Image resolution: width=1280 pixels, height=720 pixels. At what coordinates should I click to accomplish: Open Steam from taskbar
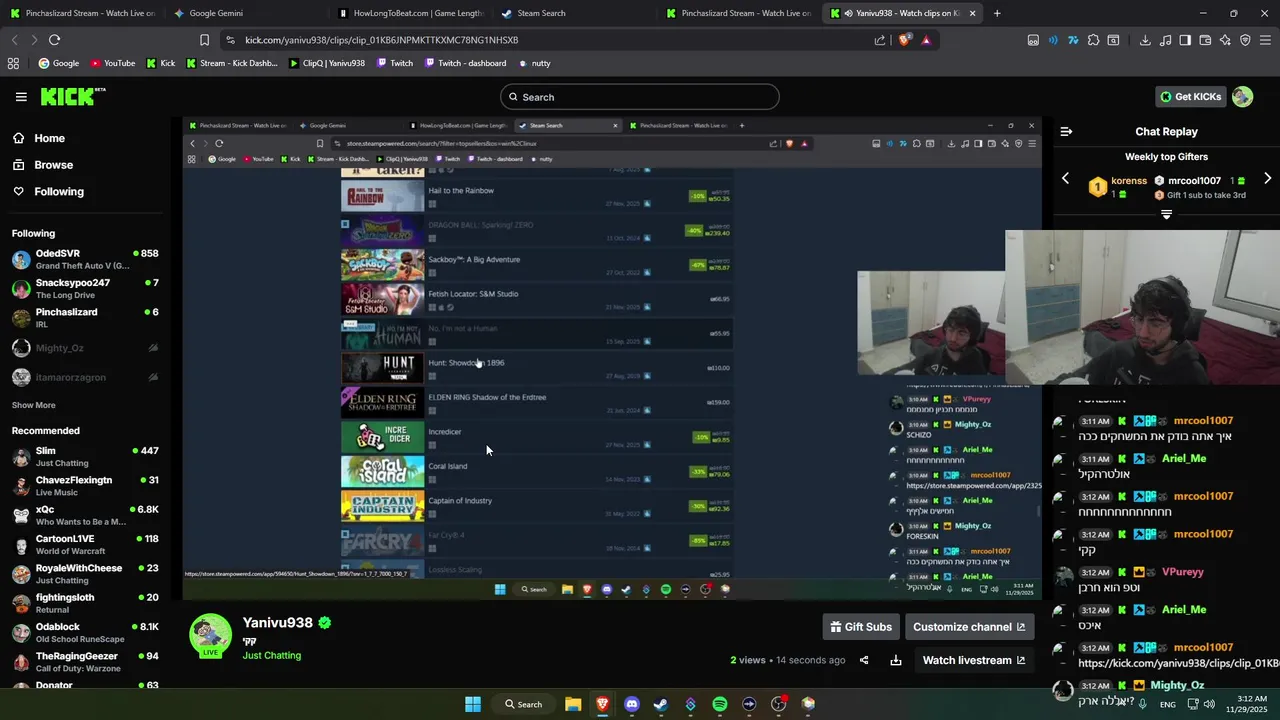661,704
